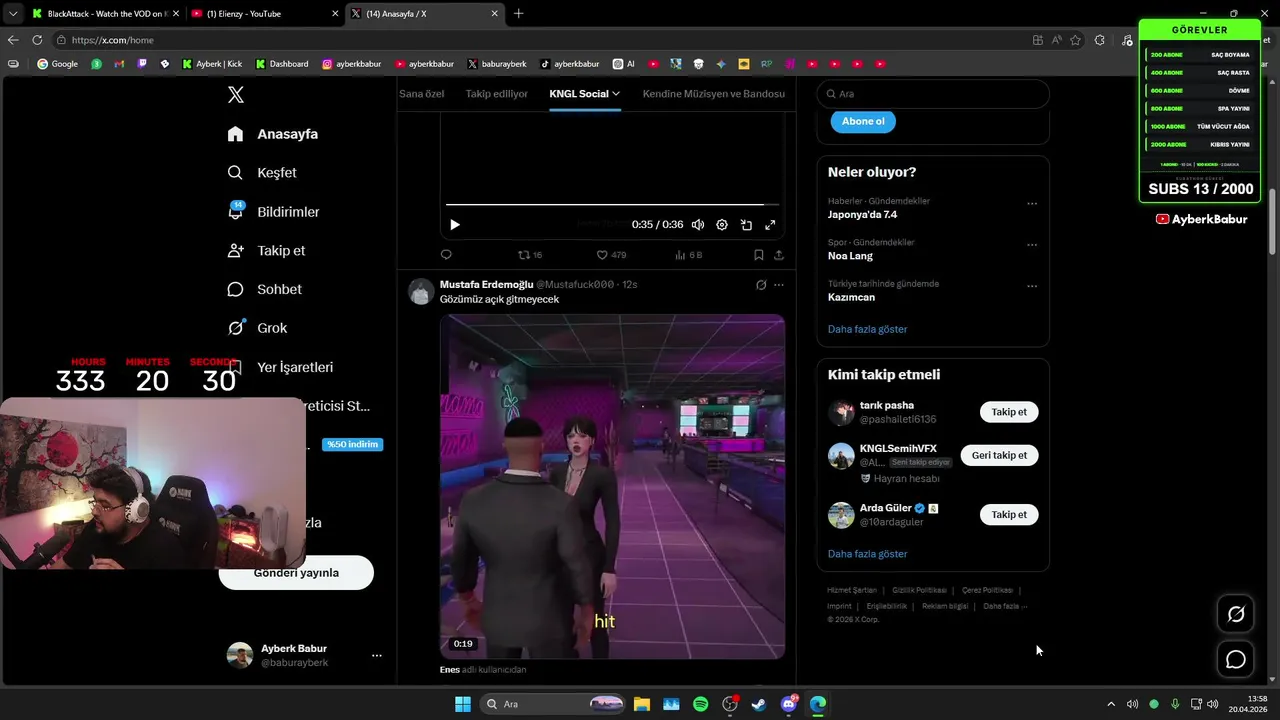
Task: Open Spotify from taskbar
Action: (701, 704)
